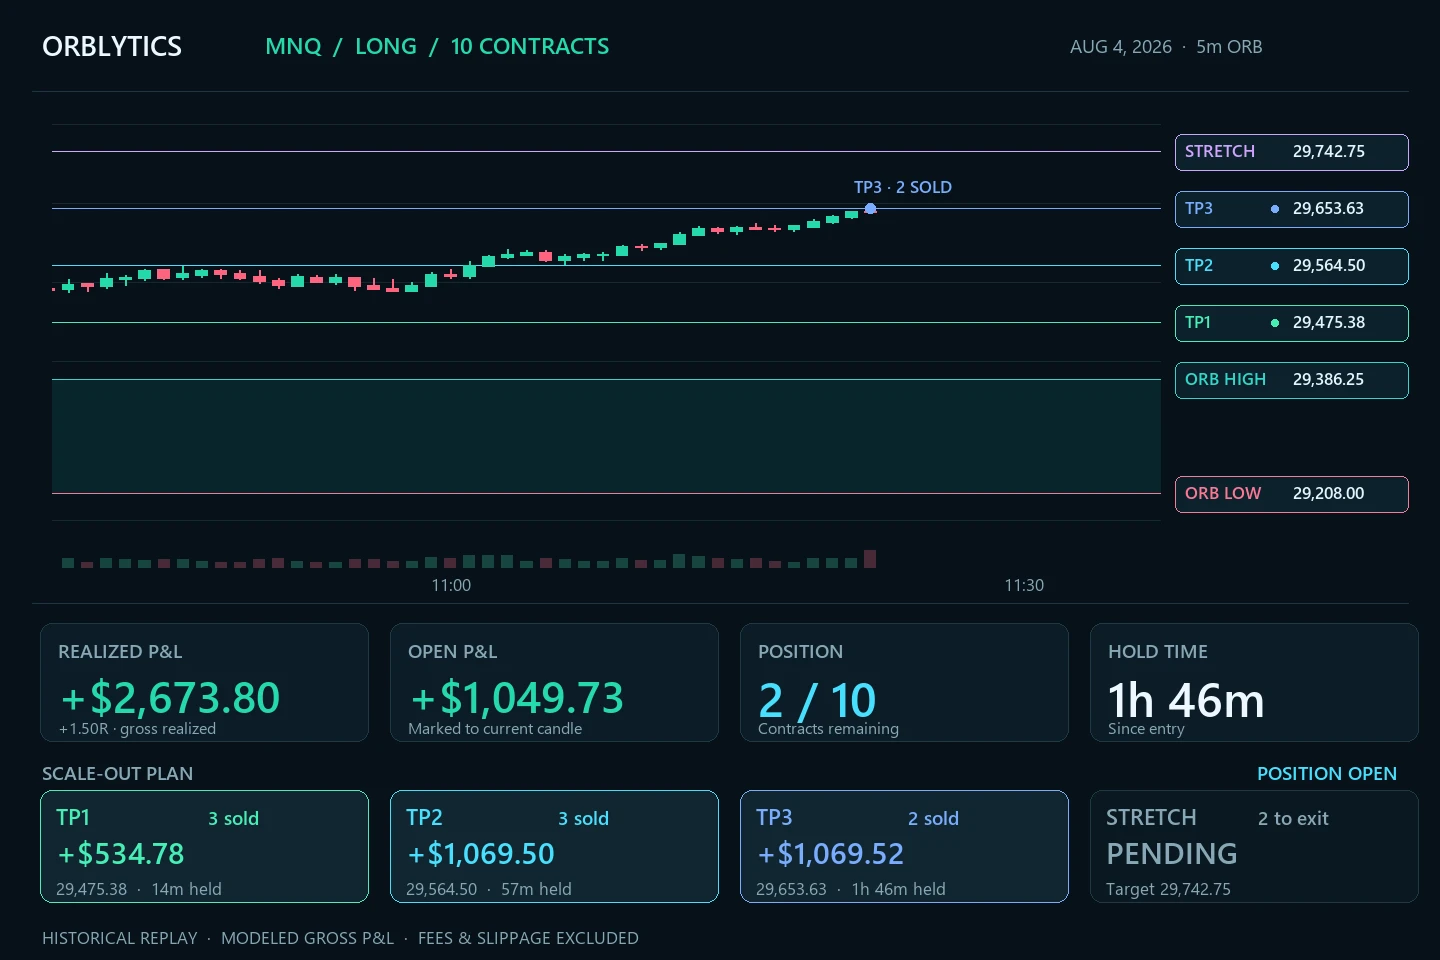Open the Position 2 / 10 card
Screen dimensions: 1440x960
click(x=904, y=683)
